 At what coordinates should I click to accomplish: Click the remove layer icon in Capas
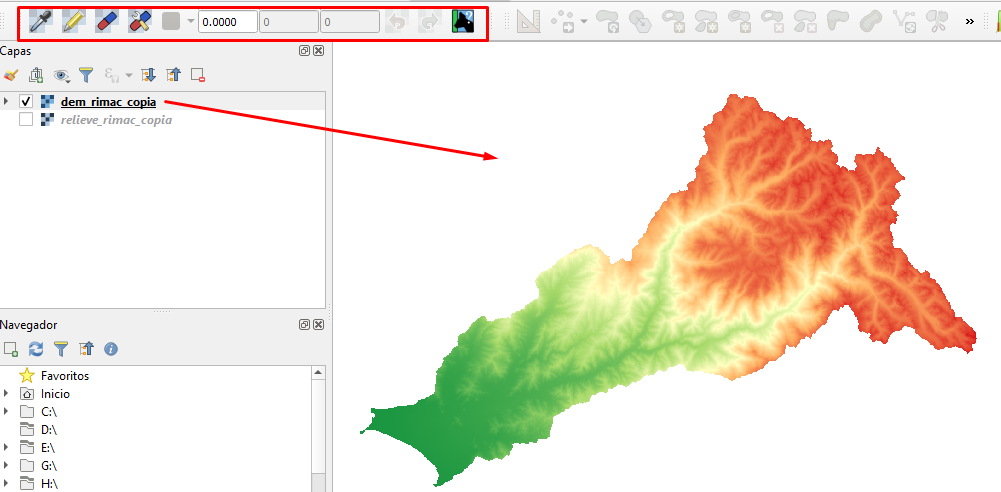point(199,75)
